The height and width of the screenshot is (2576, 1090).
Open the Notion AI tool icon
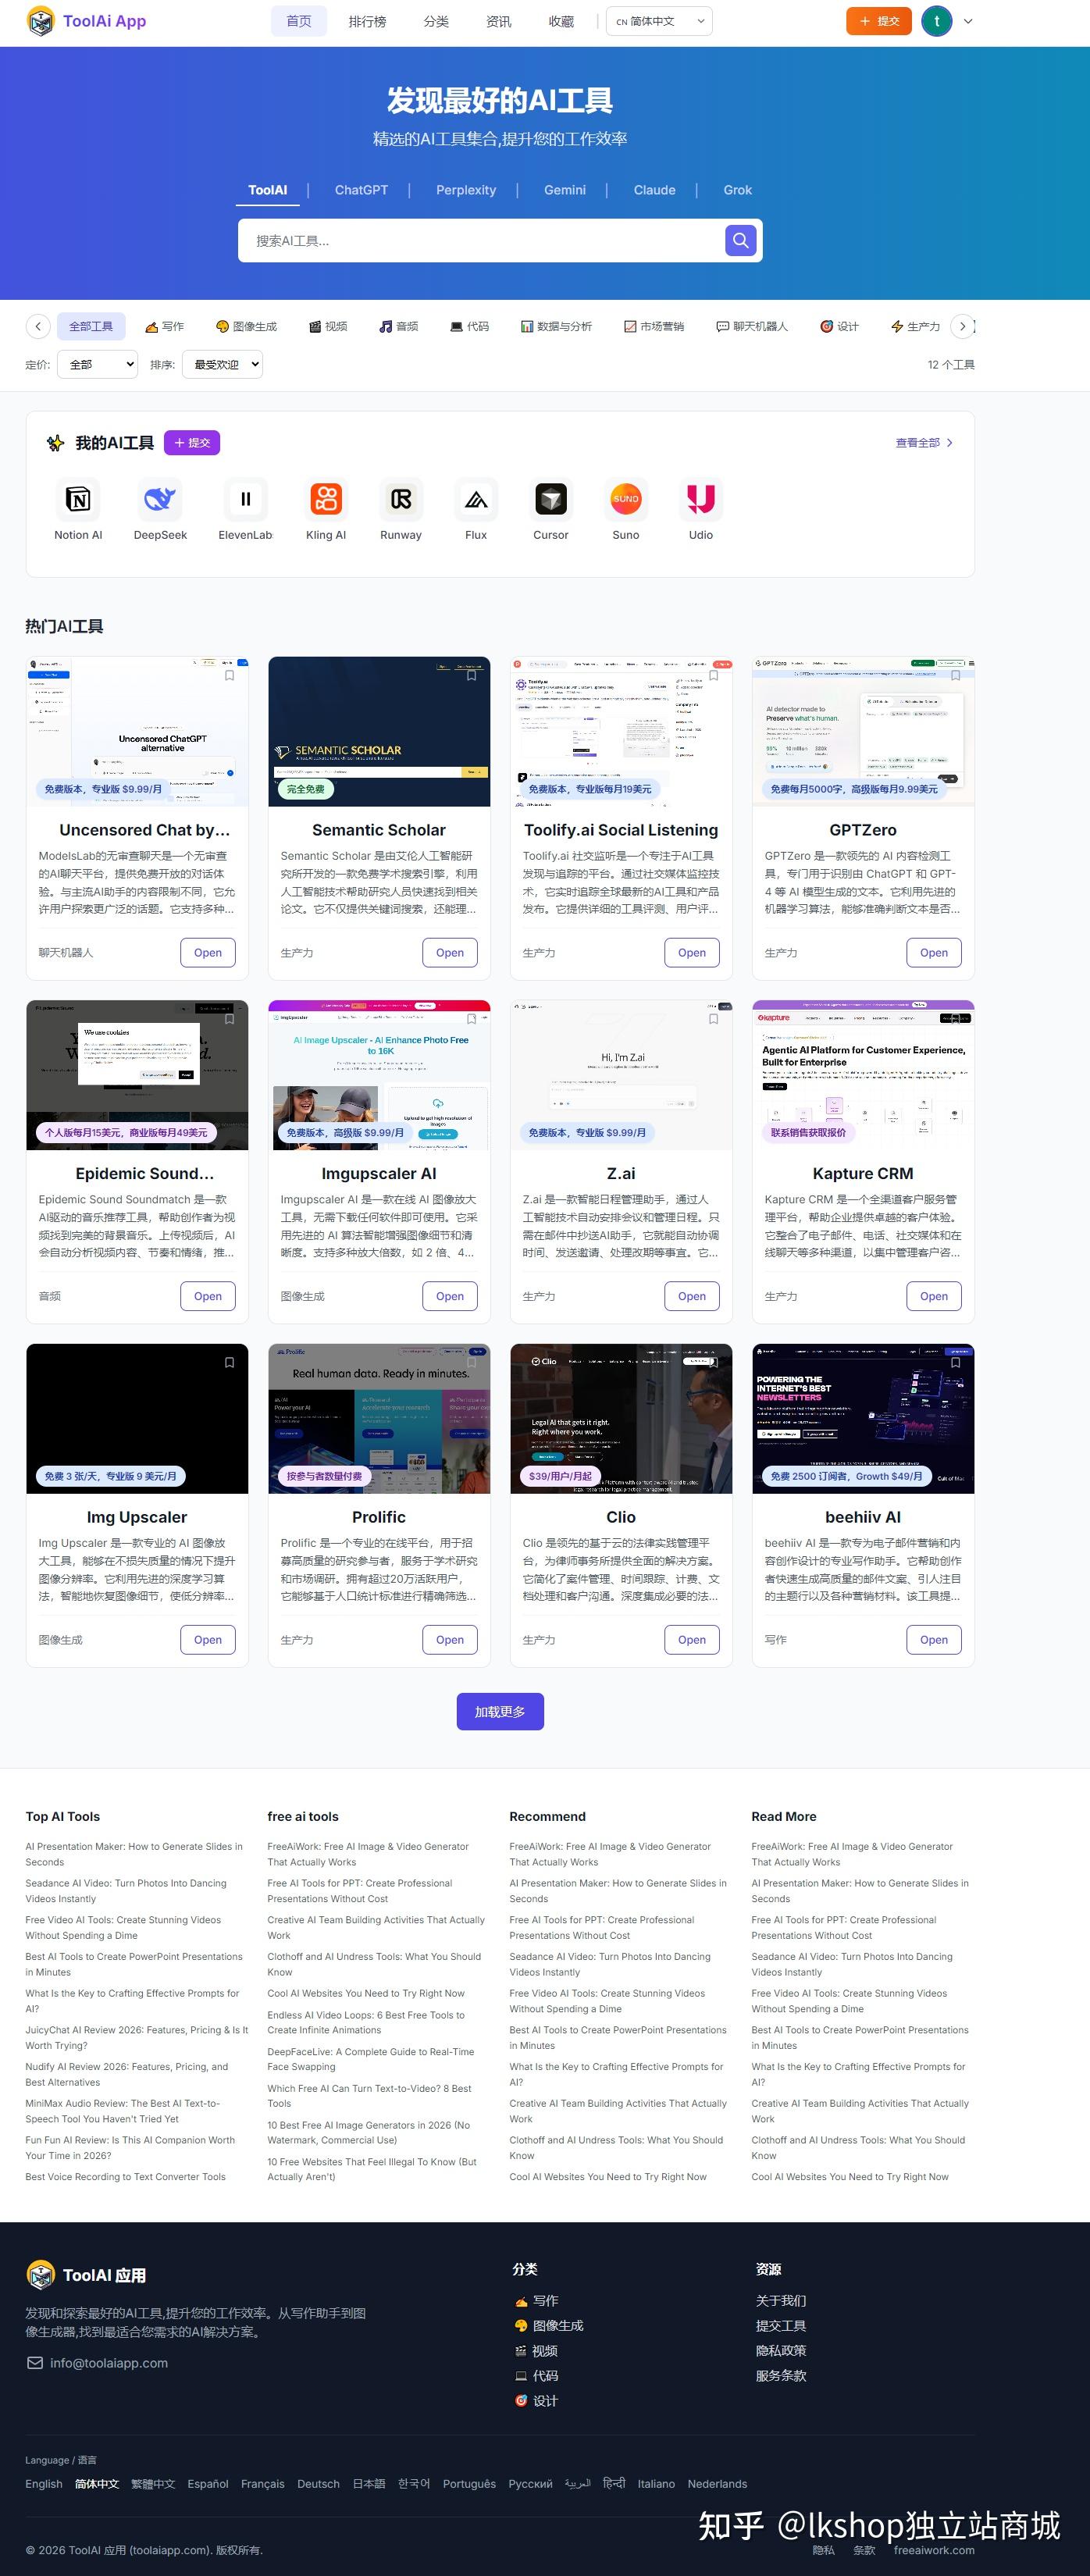pyautogui.click(x=78, y=498)
